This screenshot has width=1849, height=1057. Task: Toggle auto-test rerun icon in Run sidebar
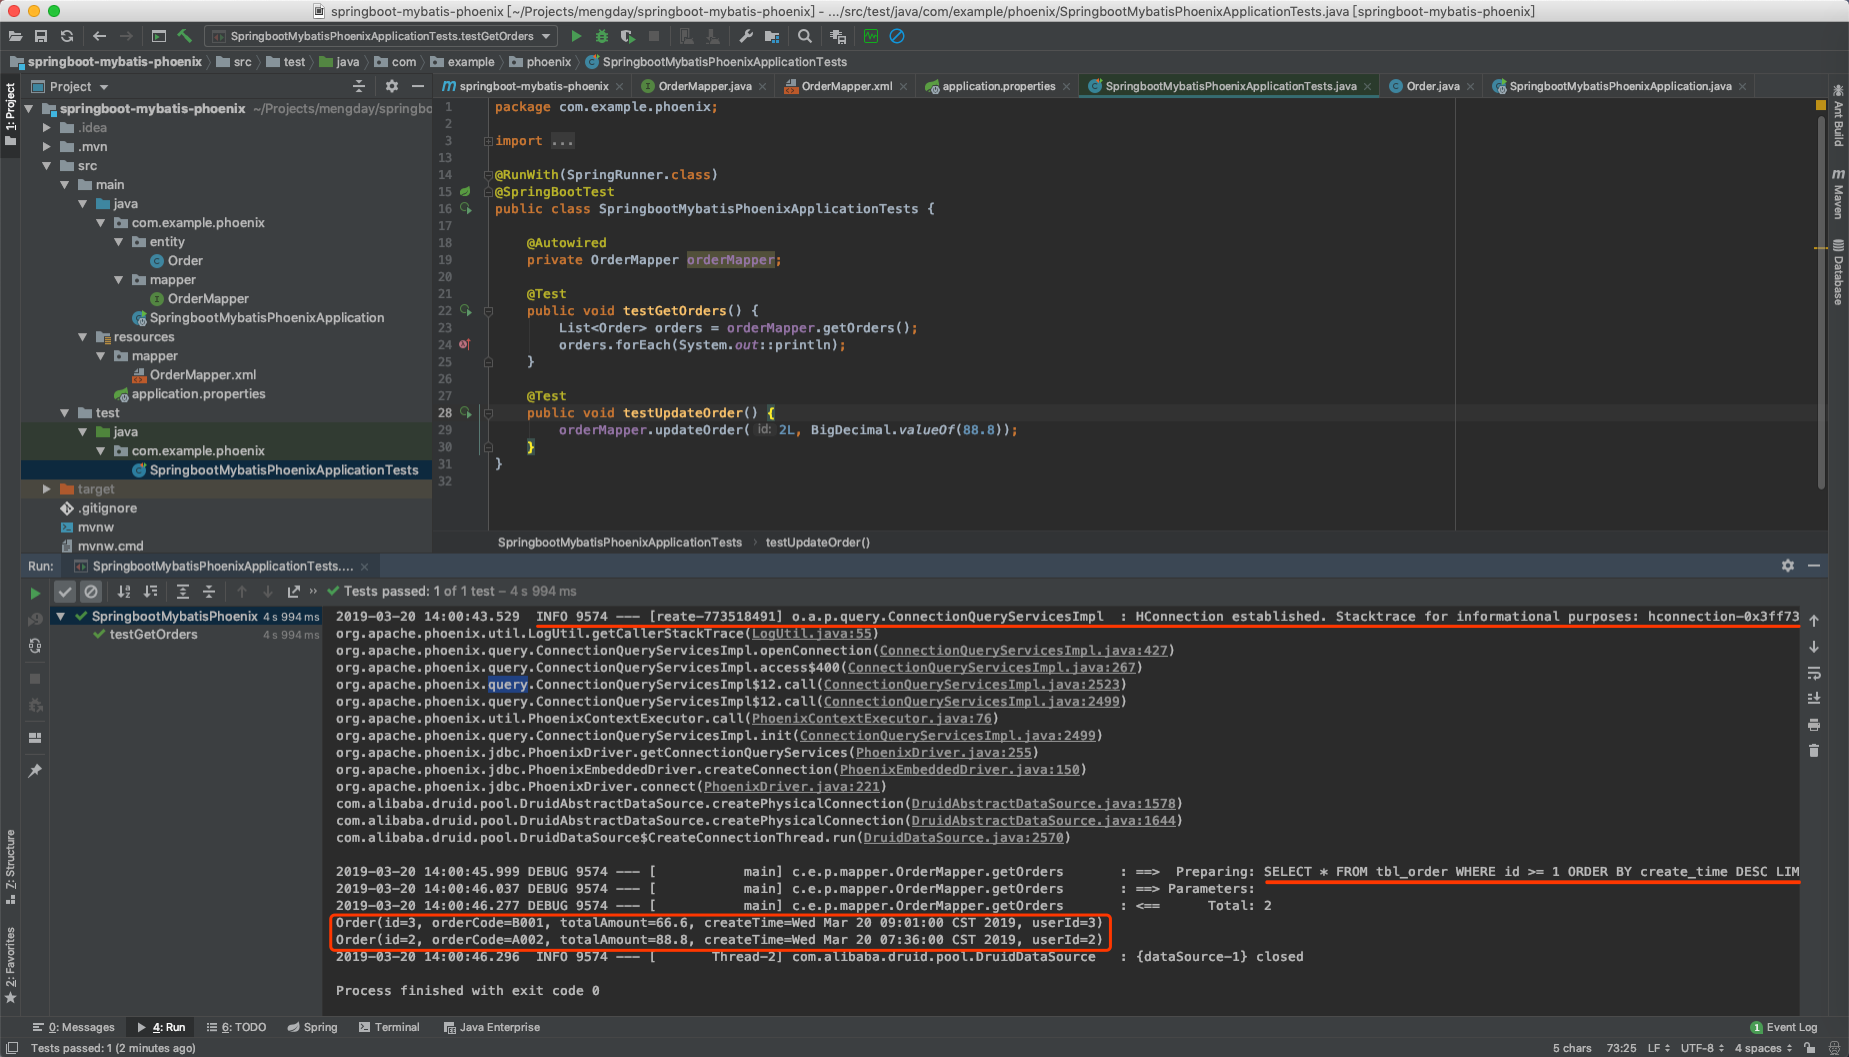[35, 646]
